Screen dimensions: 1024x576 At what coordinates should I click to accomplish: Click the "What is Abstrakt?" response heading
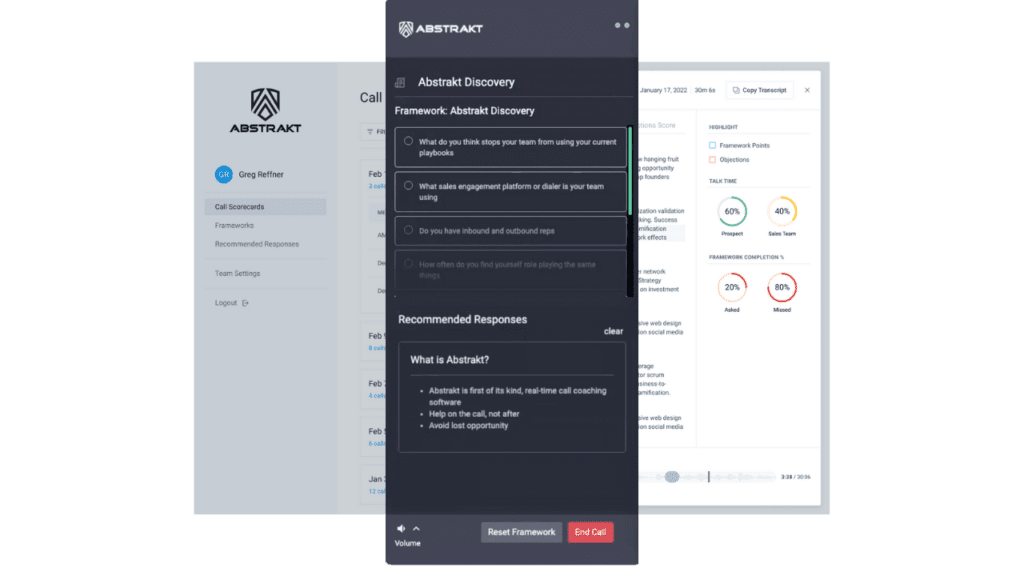click(x=449, y=360)
